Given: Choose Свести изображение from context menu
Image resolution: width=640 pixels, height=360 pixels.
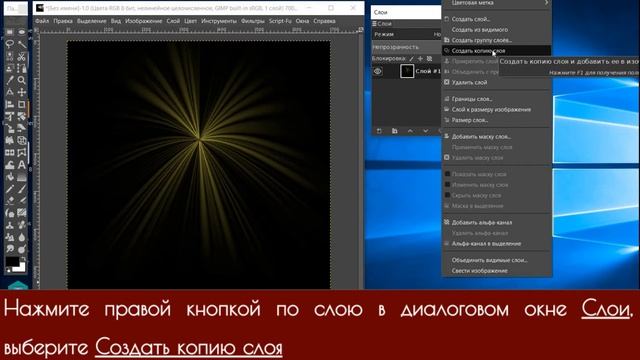Looking at the screenshot, I should point(497,271).
